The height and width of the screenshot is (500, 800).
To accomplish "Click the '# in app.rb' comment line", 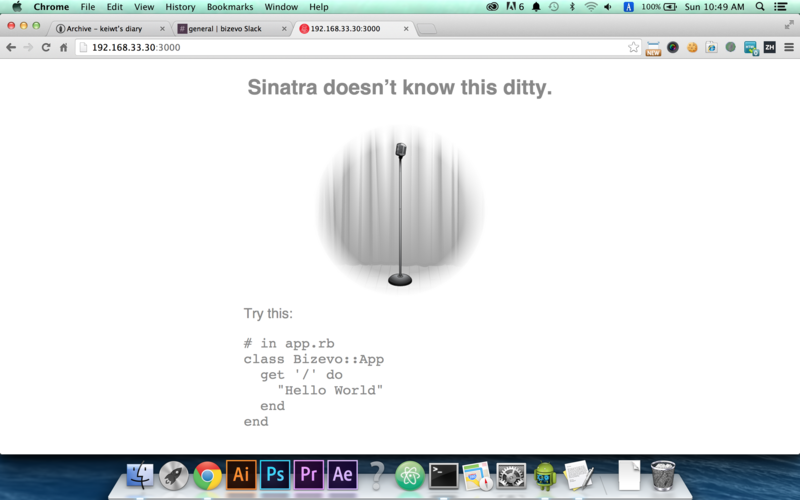I will pyautogui.click(x=289, y=343).
